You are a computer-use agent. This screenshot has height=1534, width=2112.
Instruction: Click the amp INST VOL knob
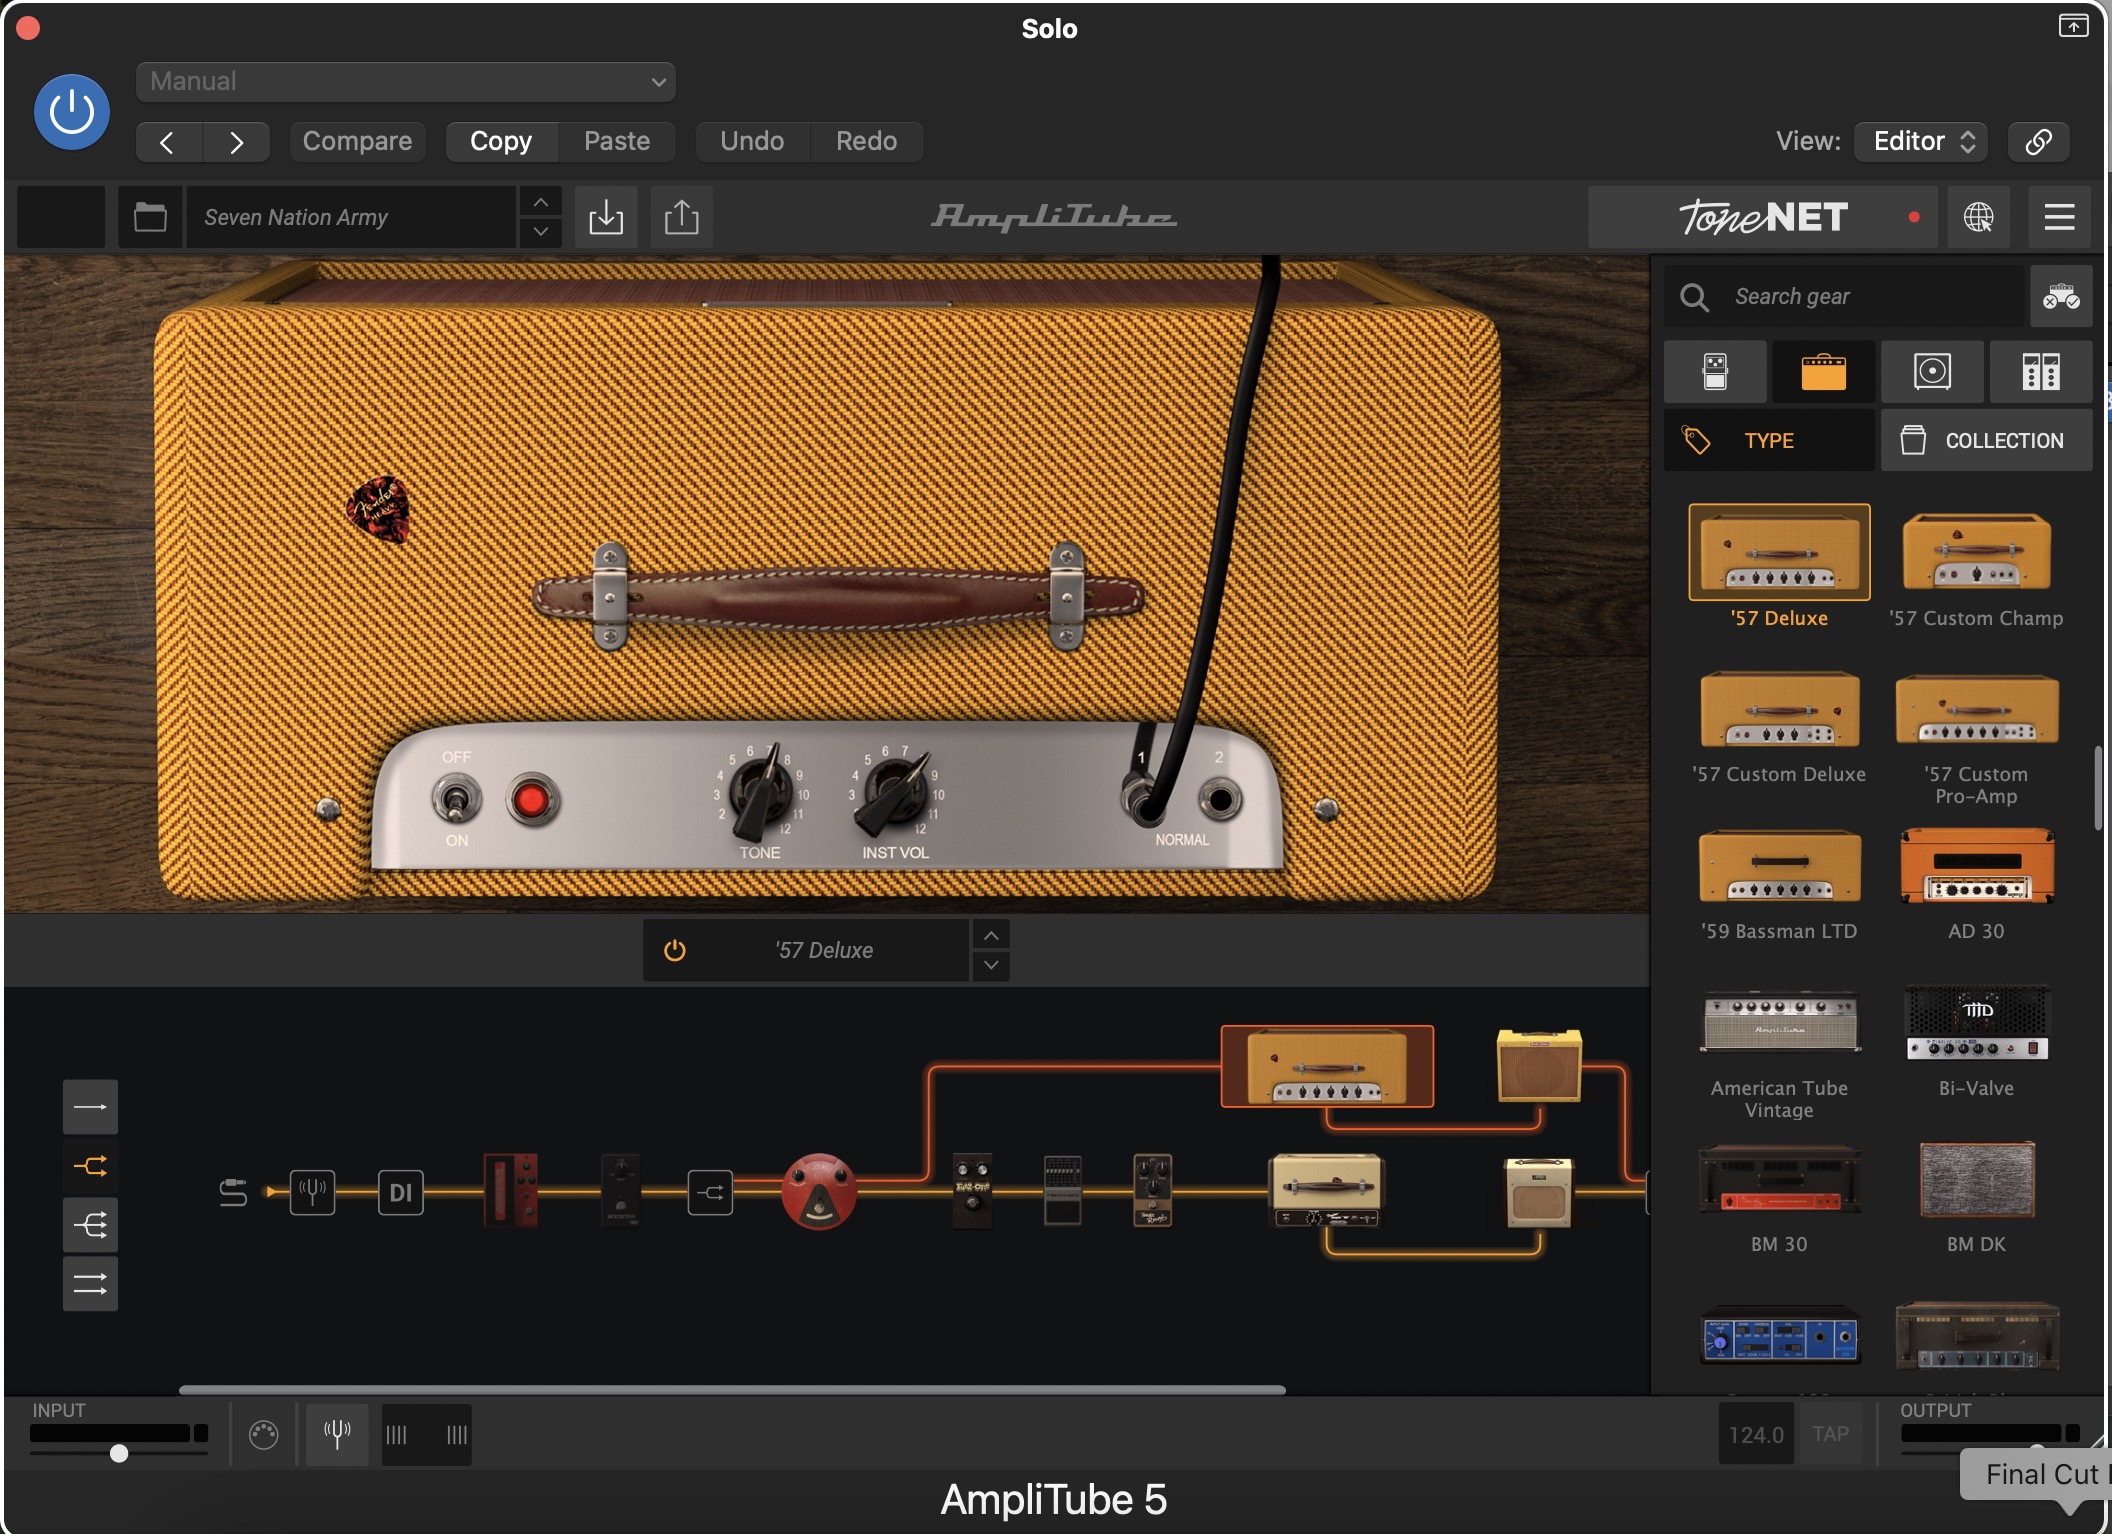click(895, 794)
